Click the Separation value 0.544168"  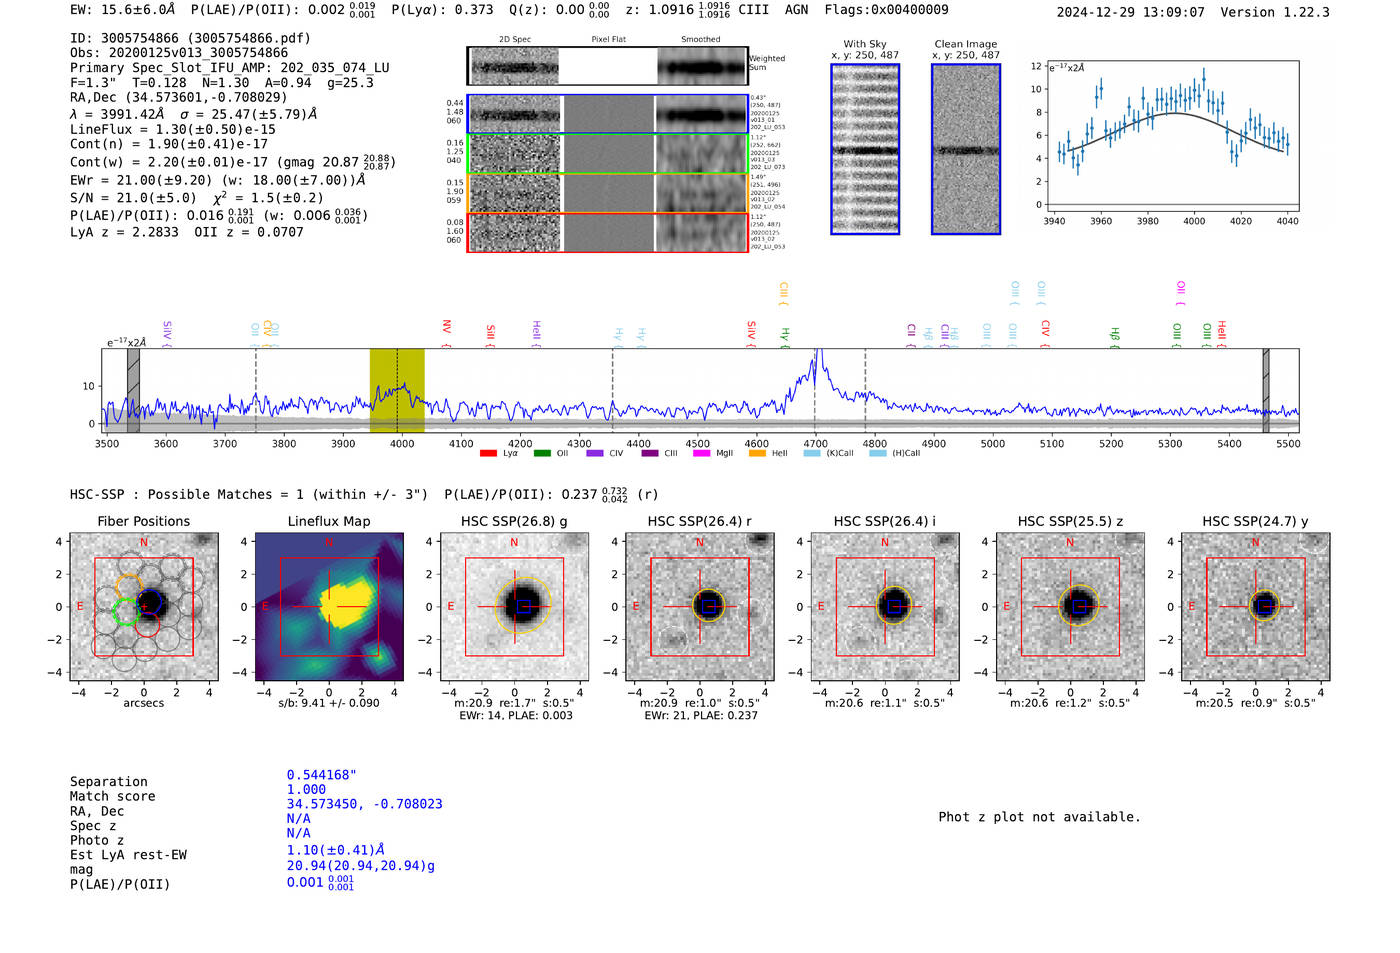tap(322, 775)
